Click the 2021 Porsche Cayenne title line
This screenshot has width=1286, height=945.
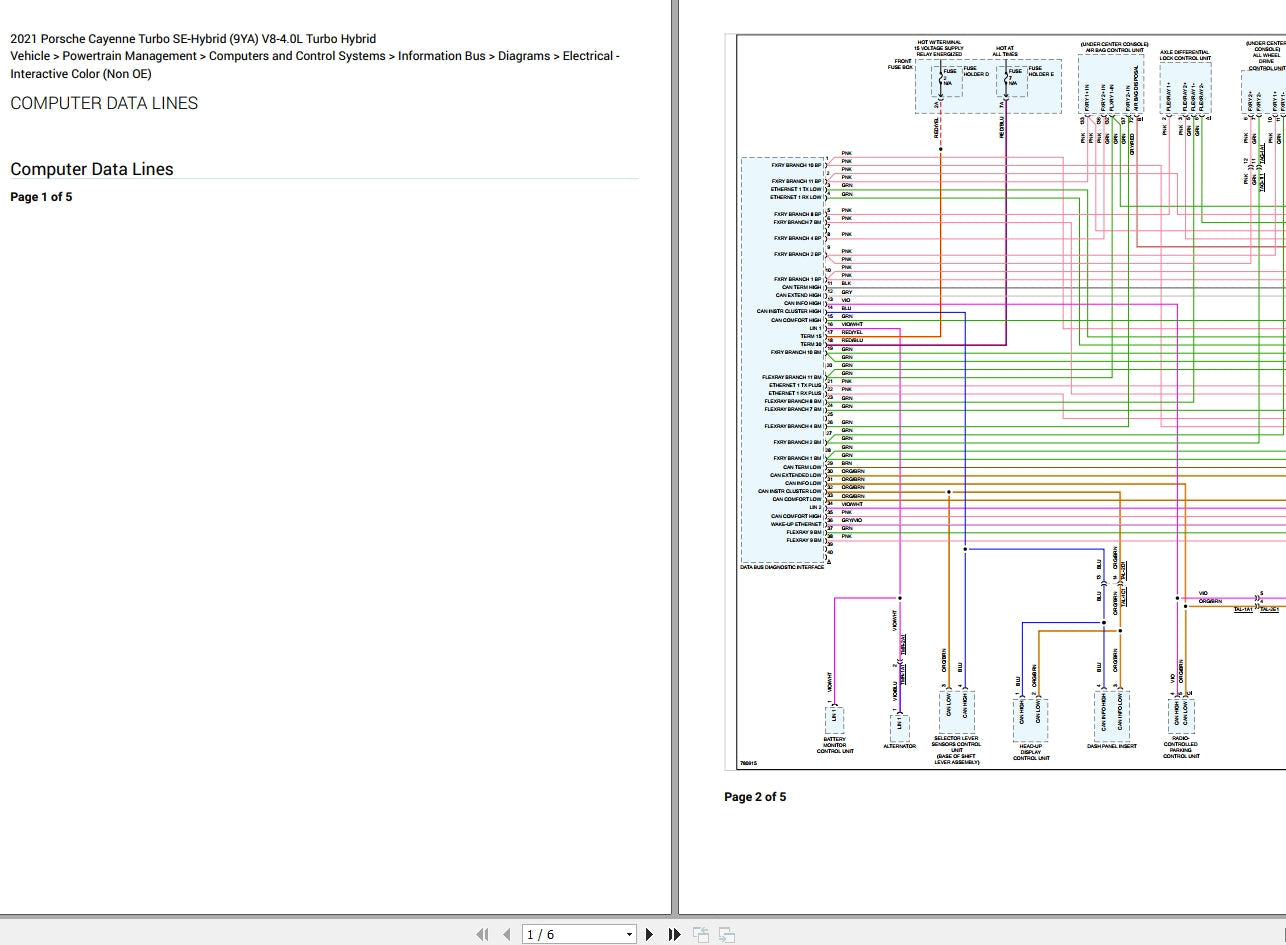tap(193, 39)
